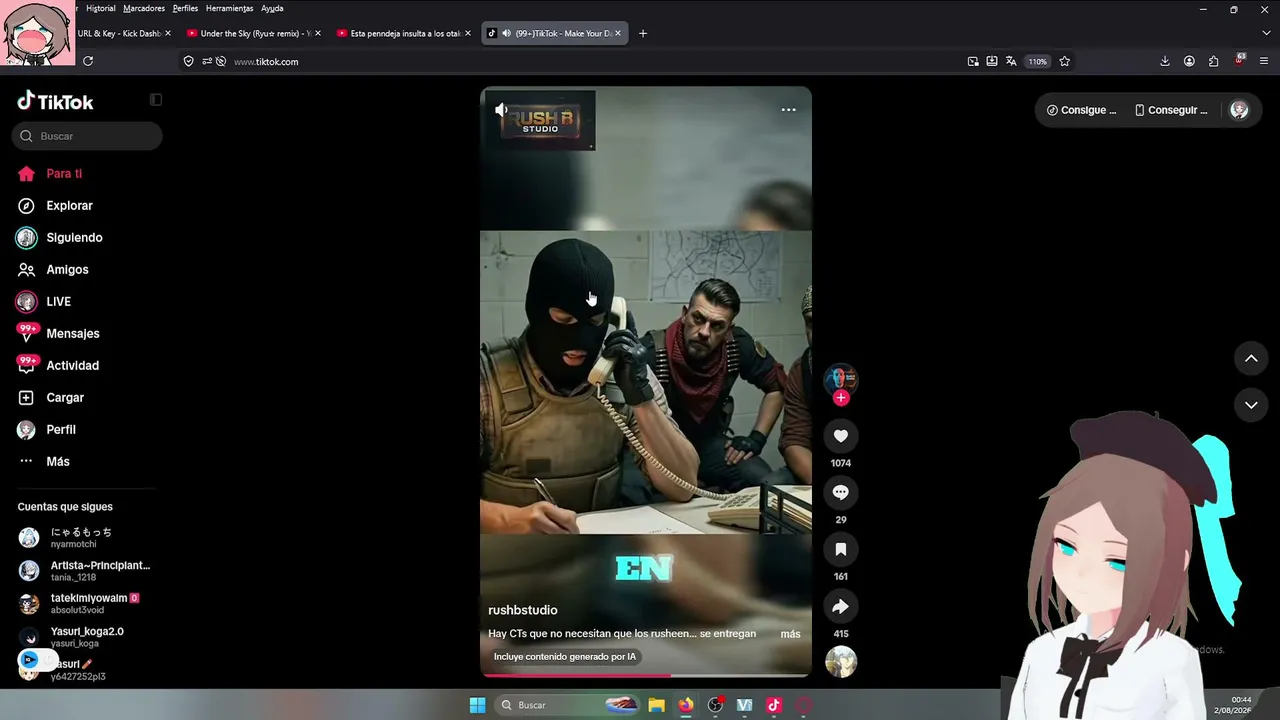Image resolution: width=1280 pixels, height=720 pixels.
Task: Open the Ayuda browser menu
Action: [x=272, y=8]
